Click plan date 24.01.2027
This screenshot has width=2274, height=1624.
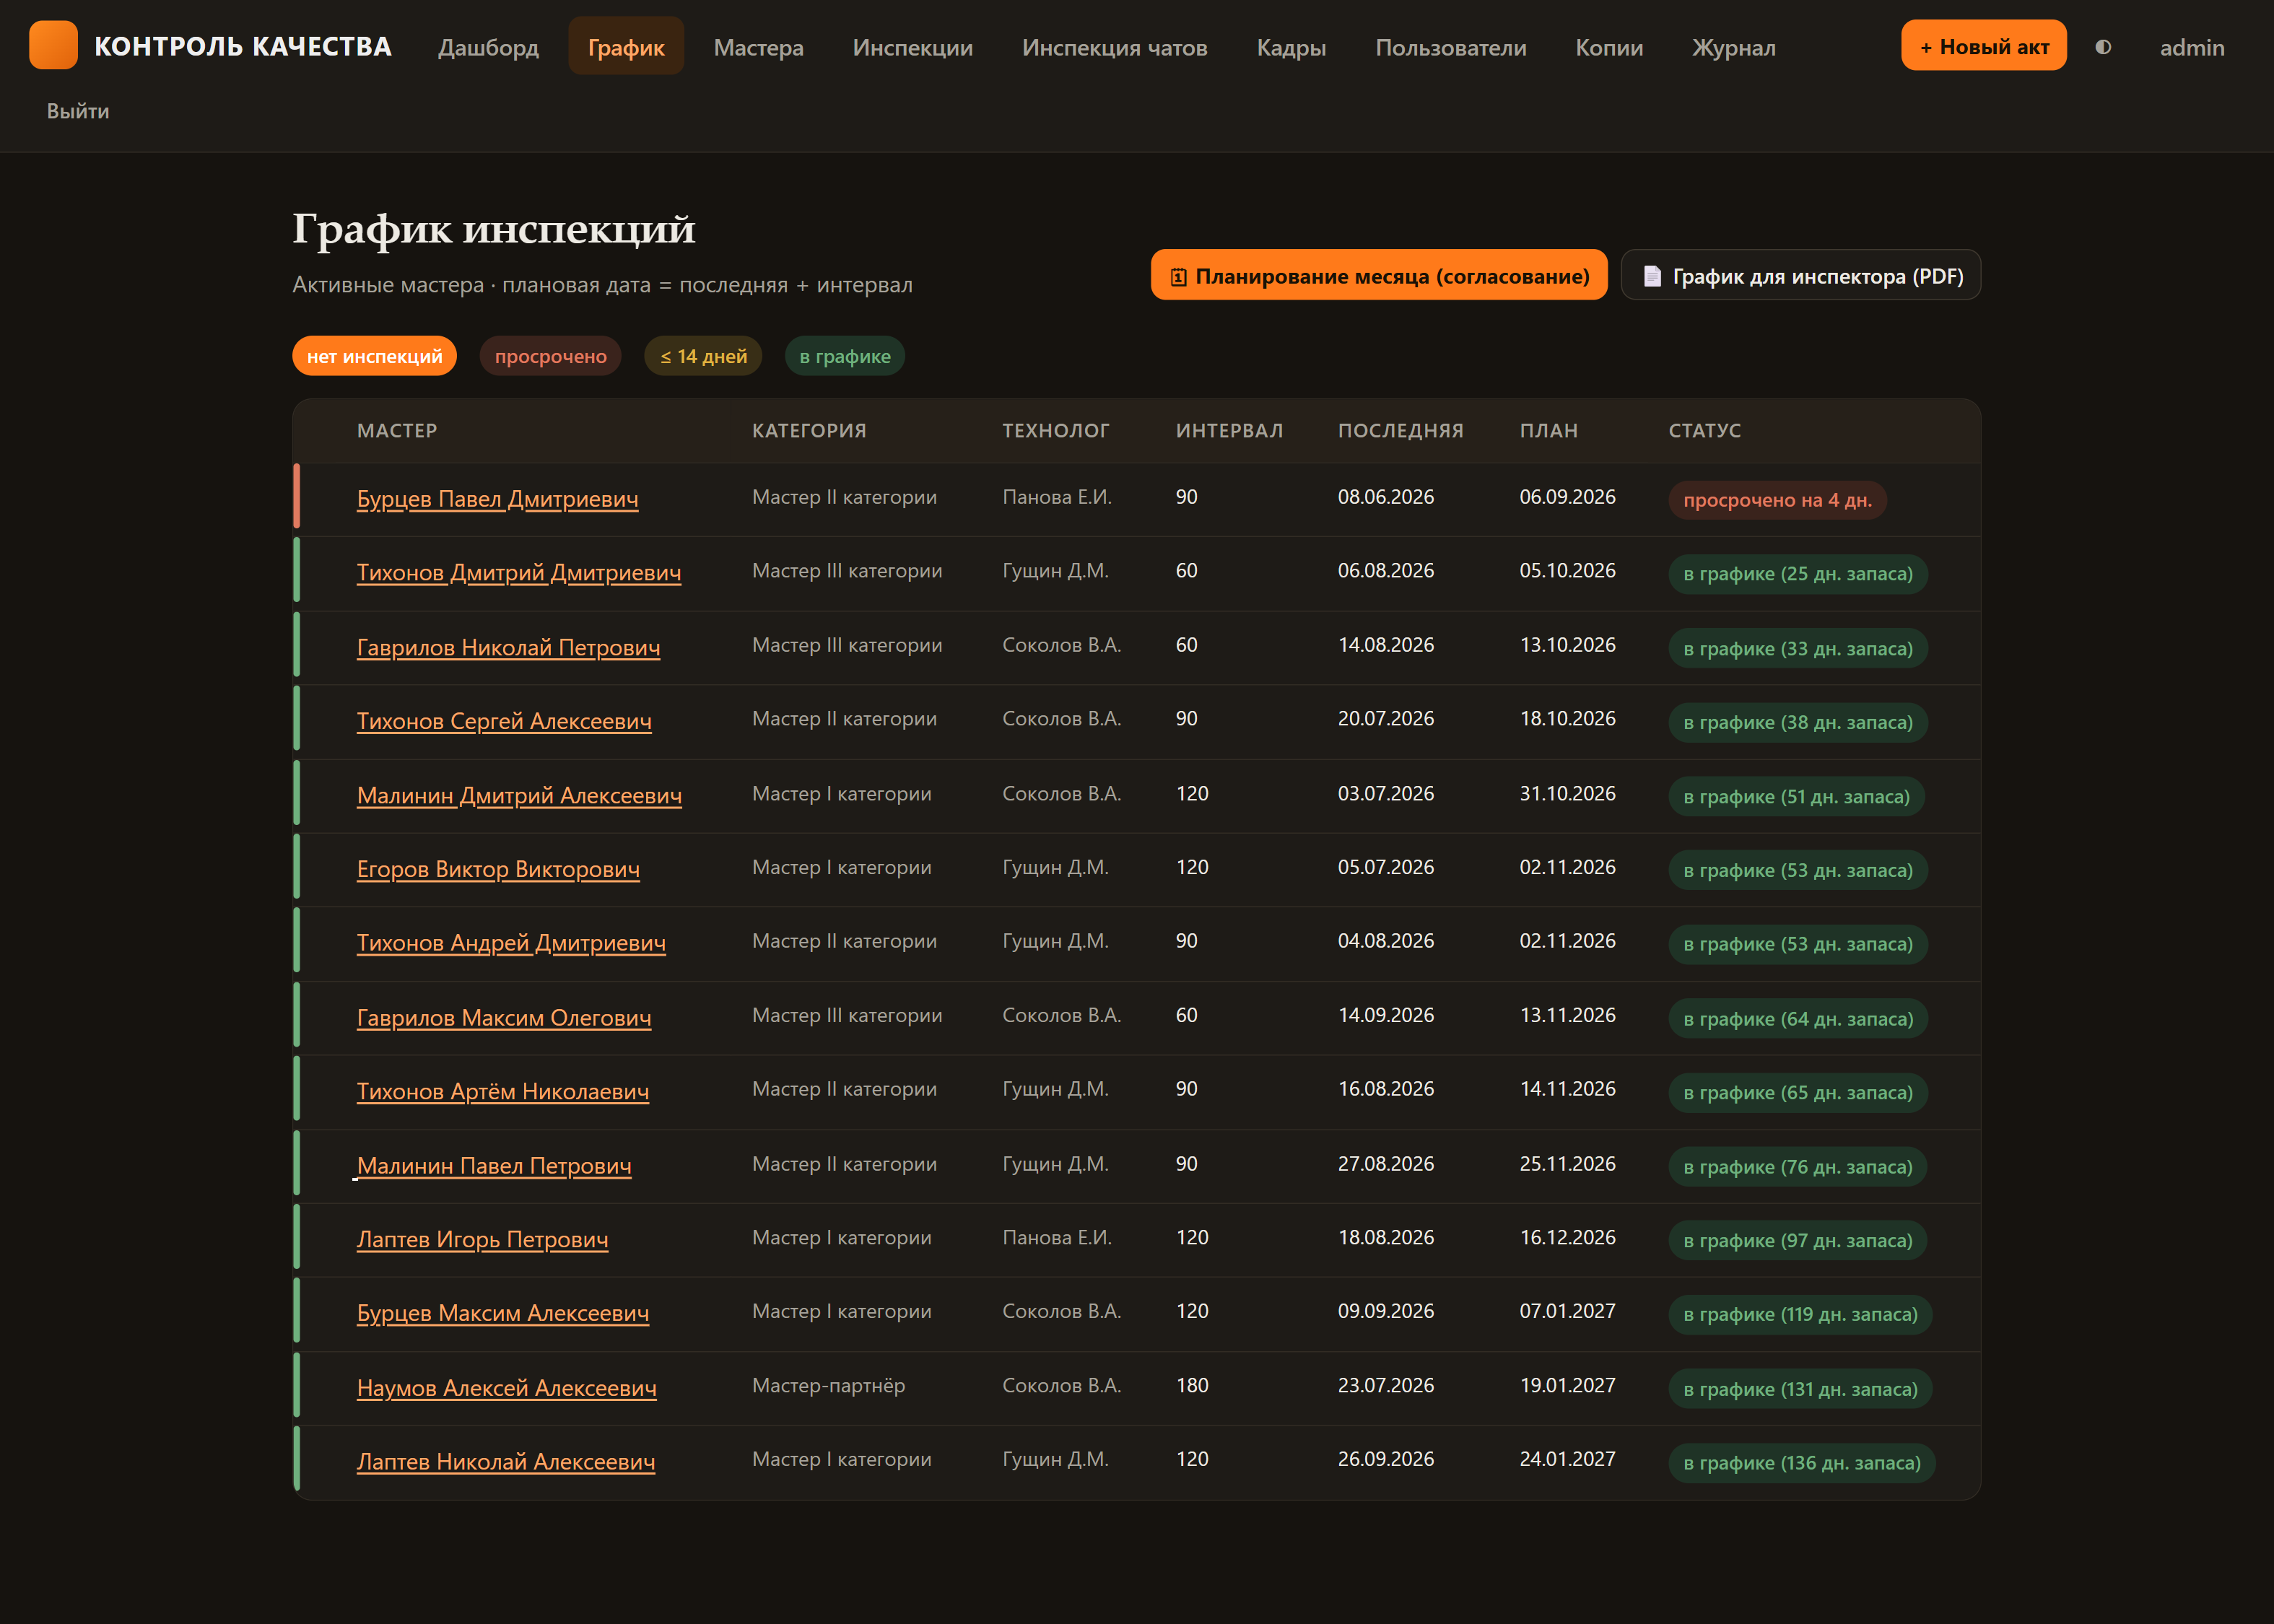[x=1567, y=1459]
